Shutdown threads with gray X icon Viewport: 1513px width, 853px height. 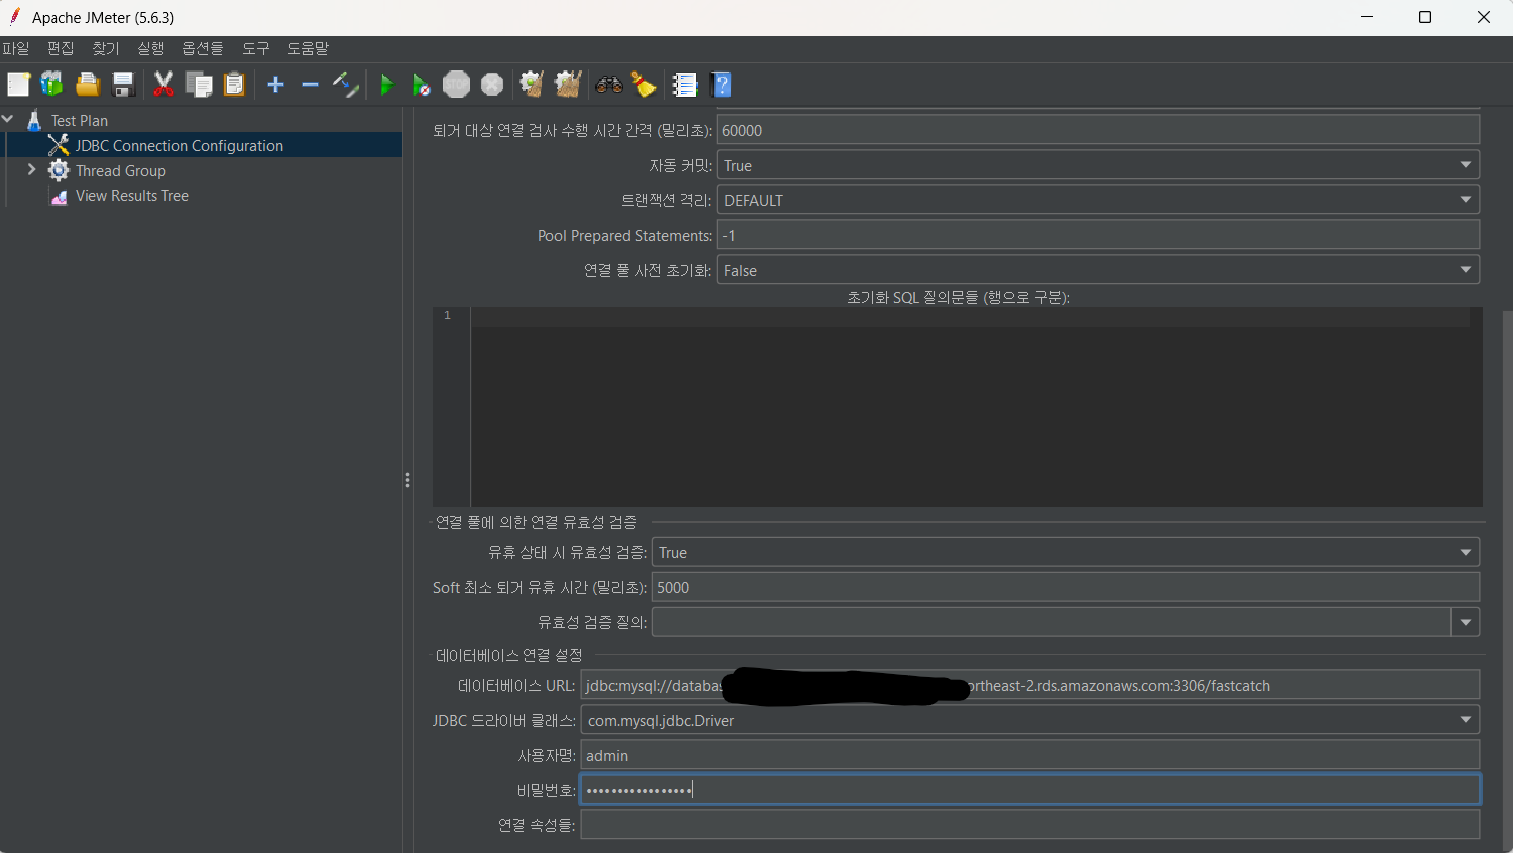tap(492, 85)
